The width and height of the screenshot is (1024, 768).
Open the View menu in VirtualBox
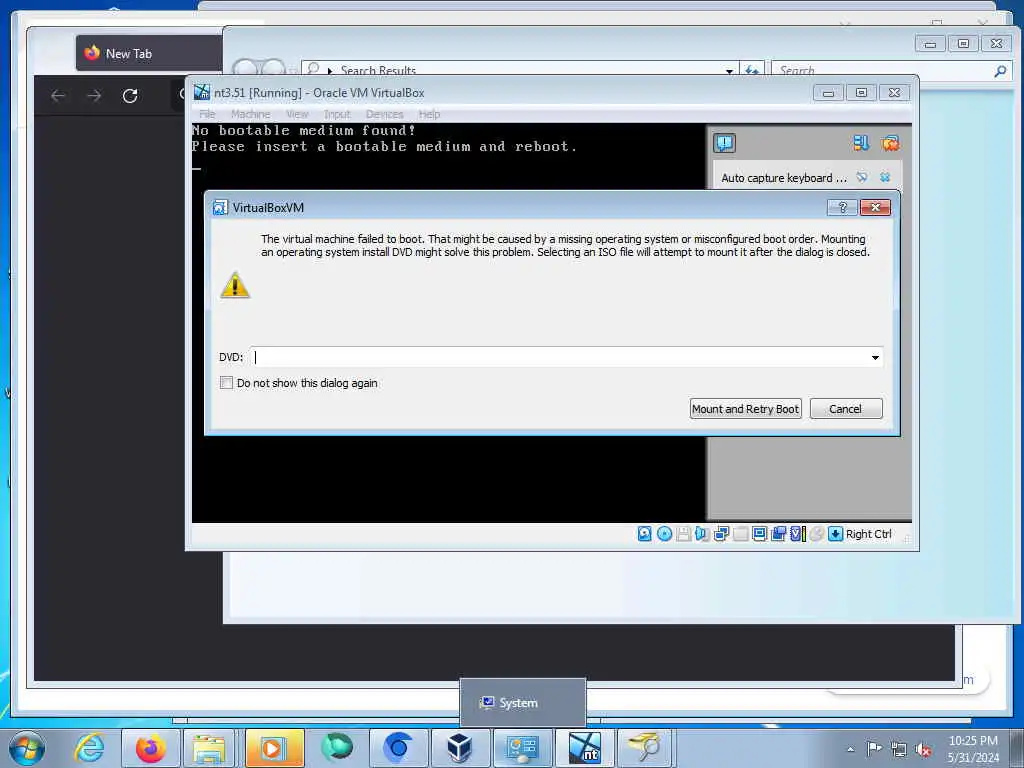point(297,114)
